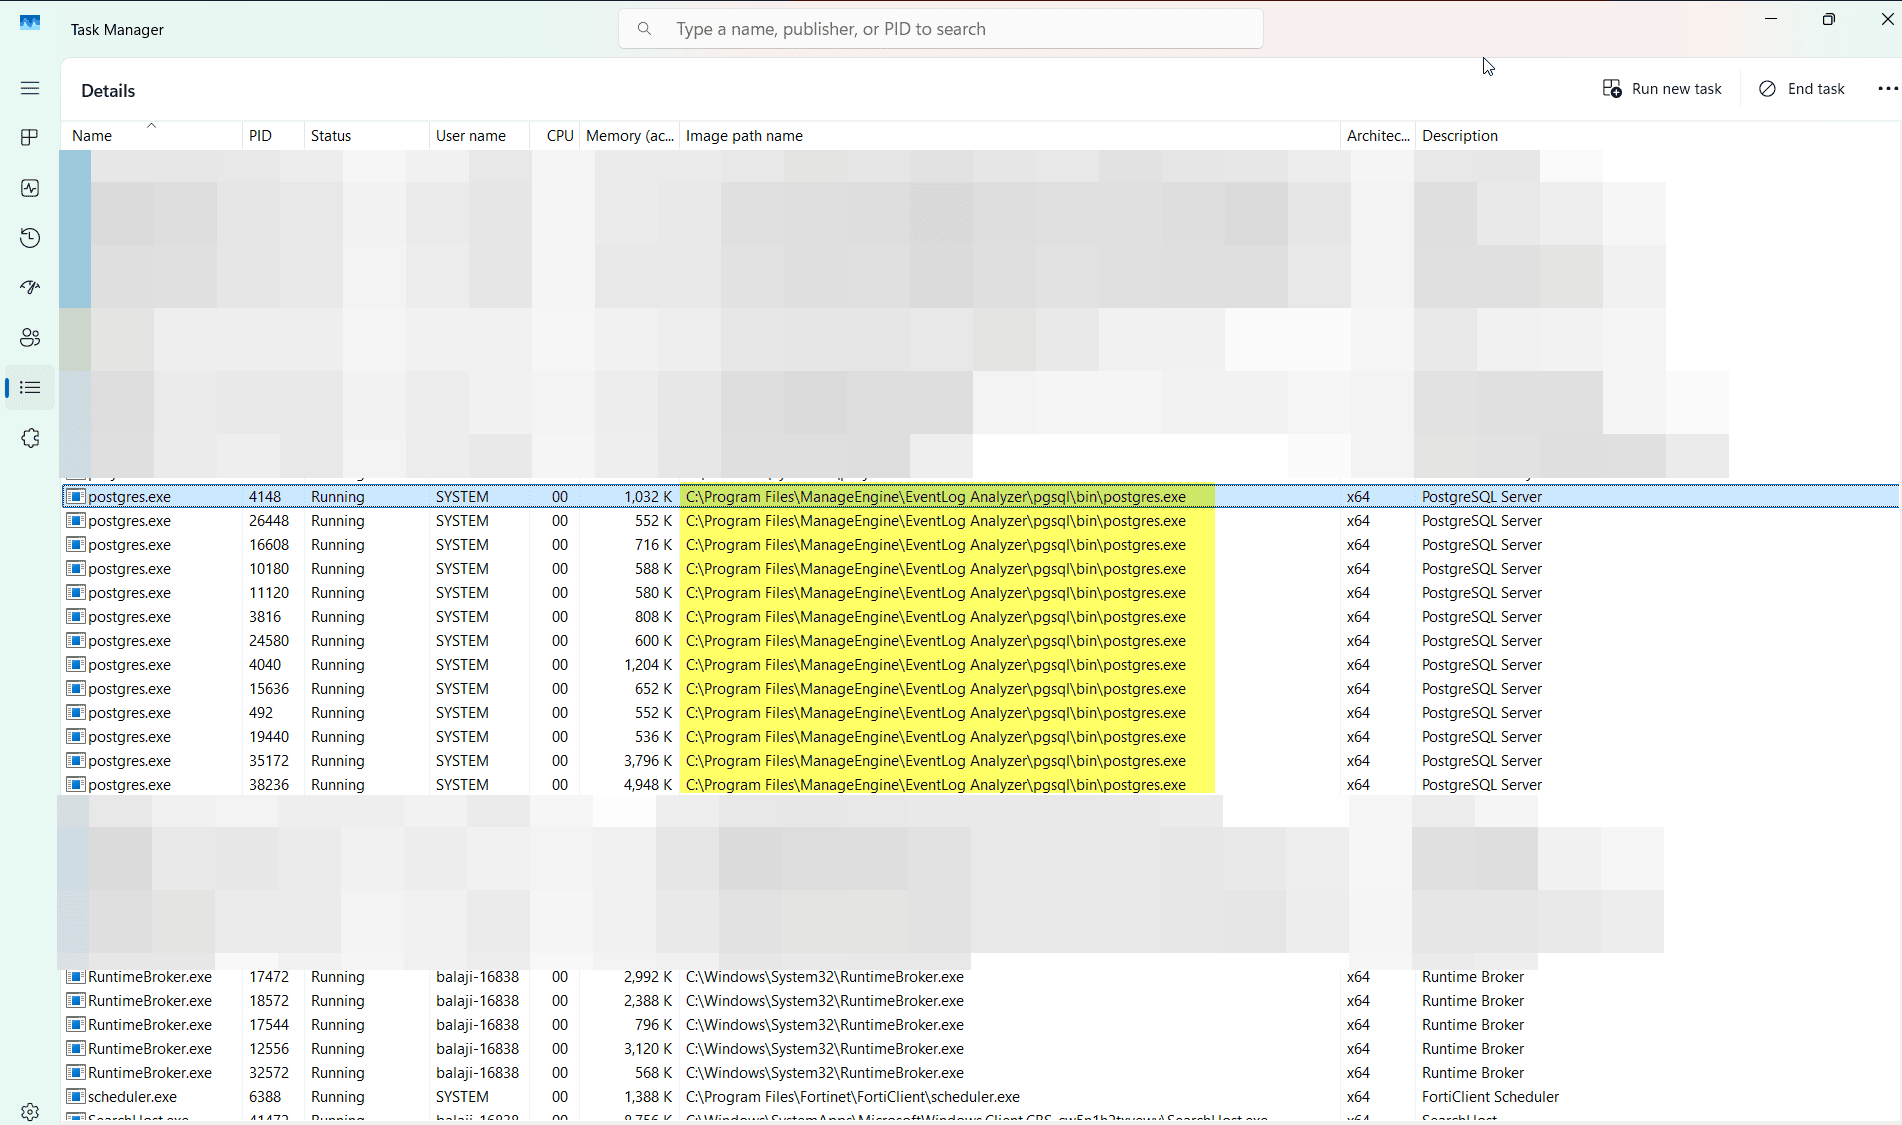Screen dimensions: 1902x1125
Task: Click memory value 3,120 K
Action: 648,1049
